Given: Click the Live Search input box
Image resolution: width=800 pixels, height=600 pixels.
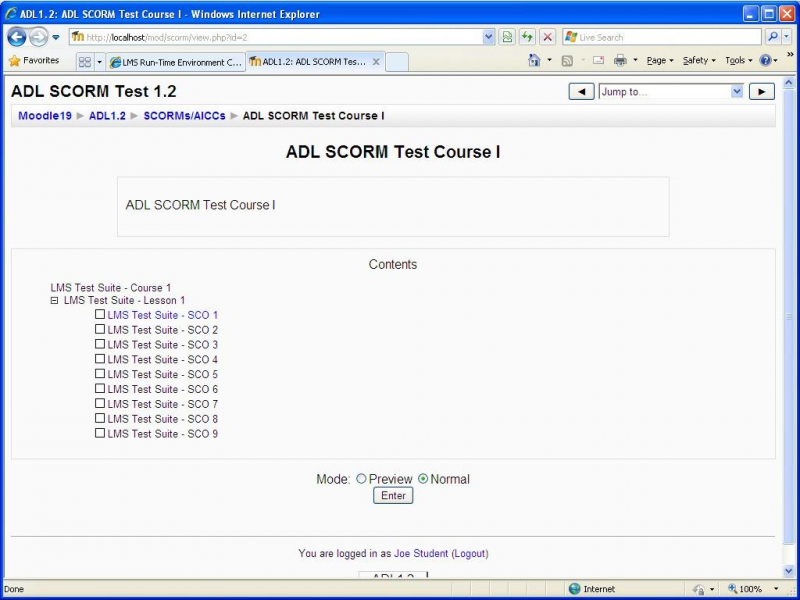Looking at the screenshot, I should (662, 37).
